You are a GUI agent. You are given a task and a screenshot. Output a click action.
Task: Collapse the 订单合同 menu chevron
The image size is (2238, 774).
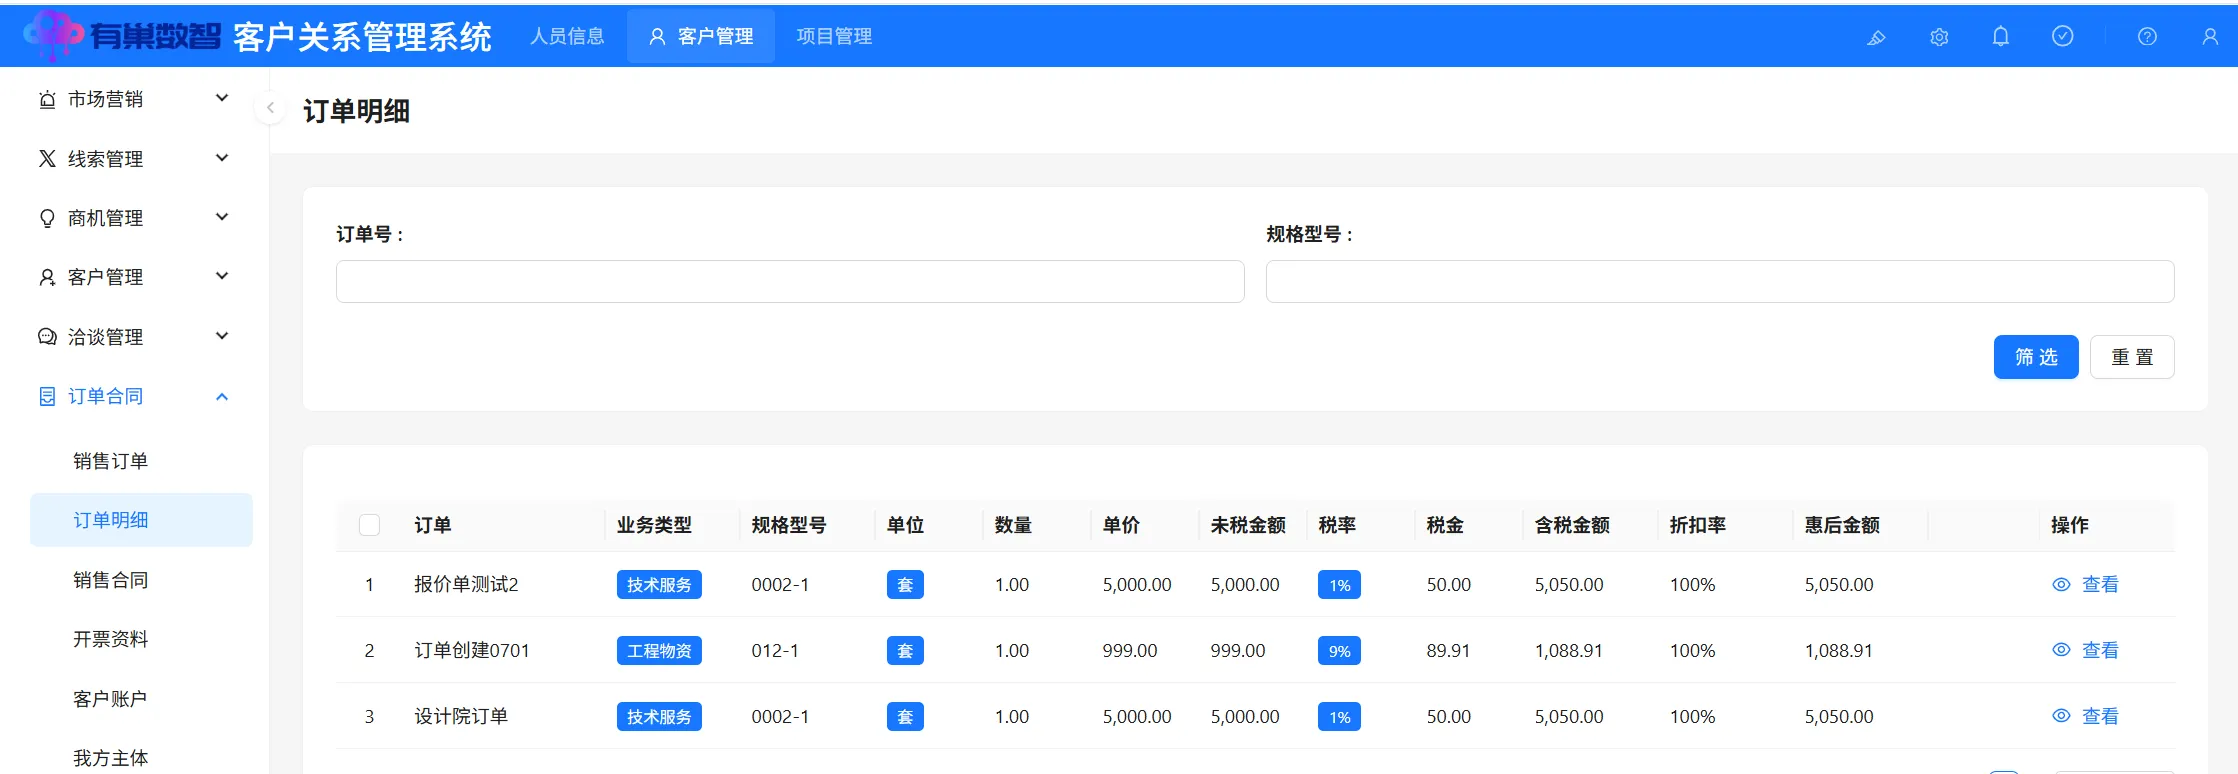point(222,396)
